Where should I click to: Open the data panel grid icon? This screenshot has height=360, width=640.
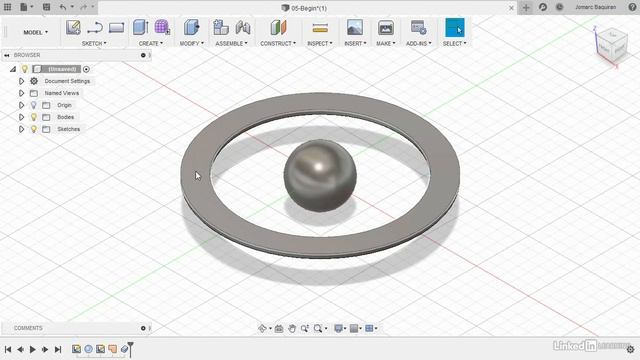[7, 7]
